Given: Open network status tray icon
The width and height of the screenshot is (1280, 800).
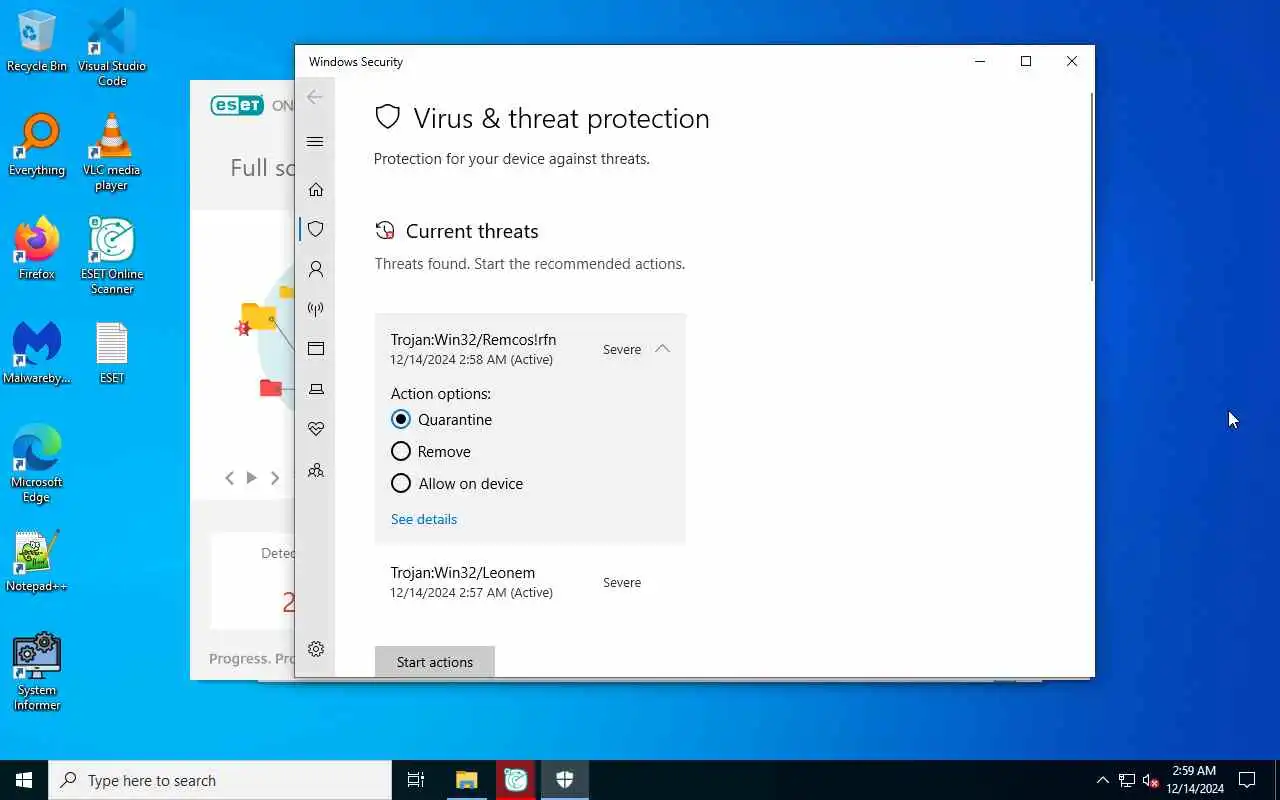Looking at the screenshot, I should (1127, 780).
